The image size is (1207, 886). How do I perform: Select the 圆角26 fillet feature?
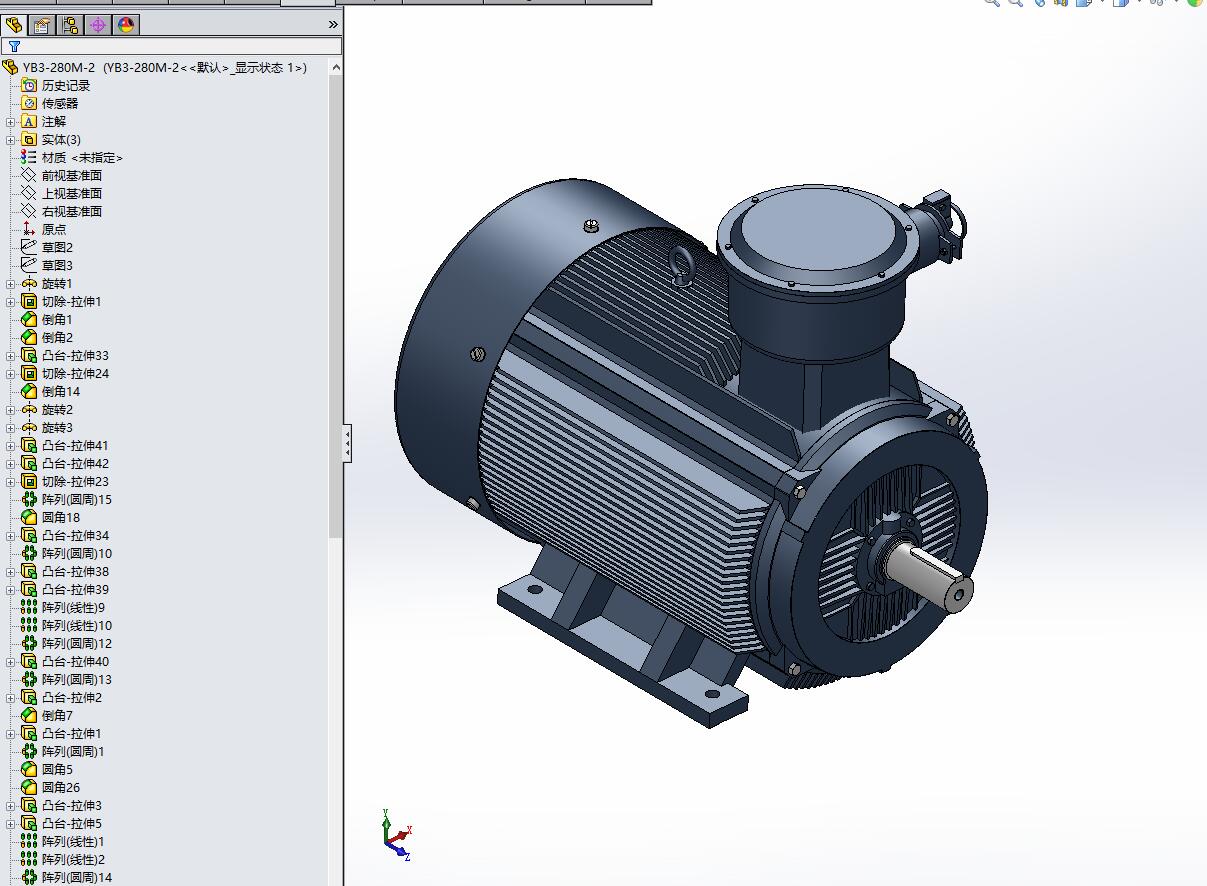[51, 787]
